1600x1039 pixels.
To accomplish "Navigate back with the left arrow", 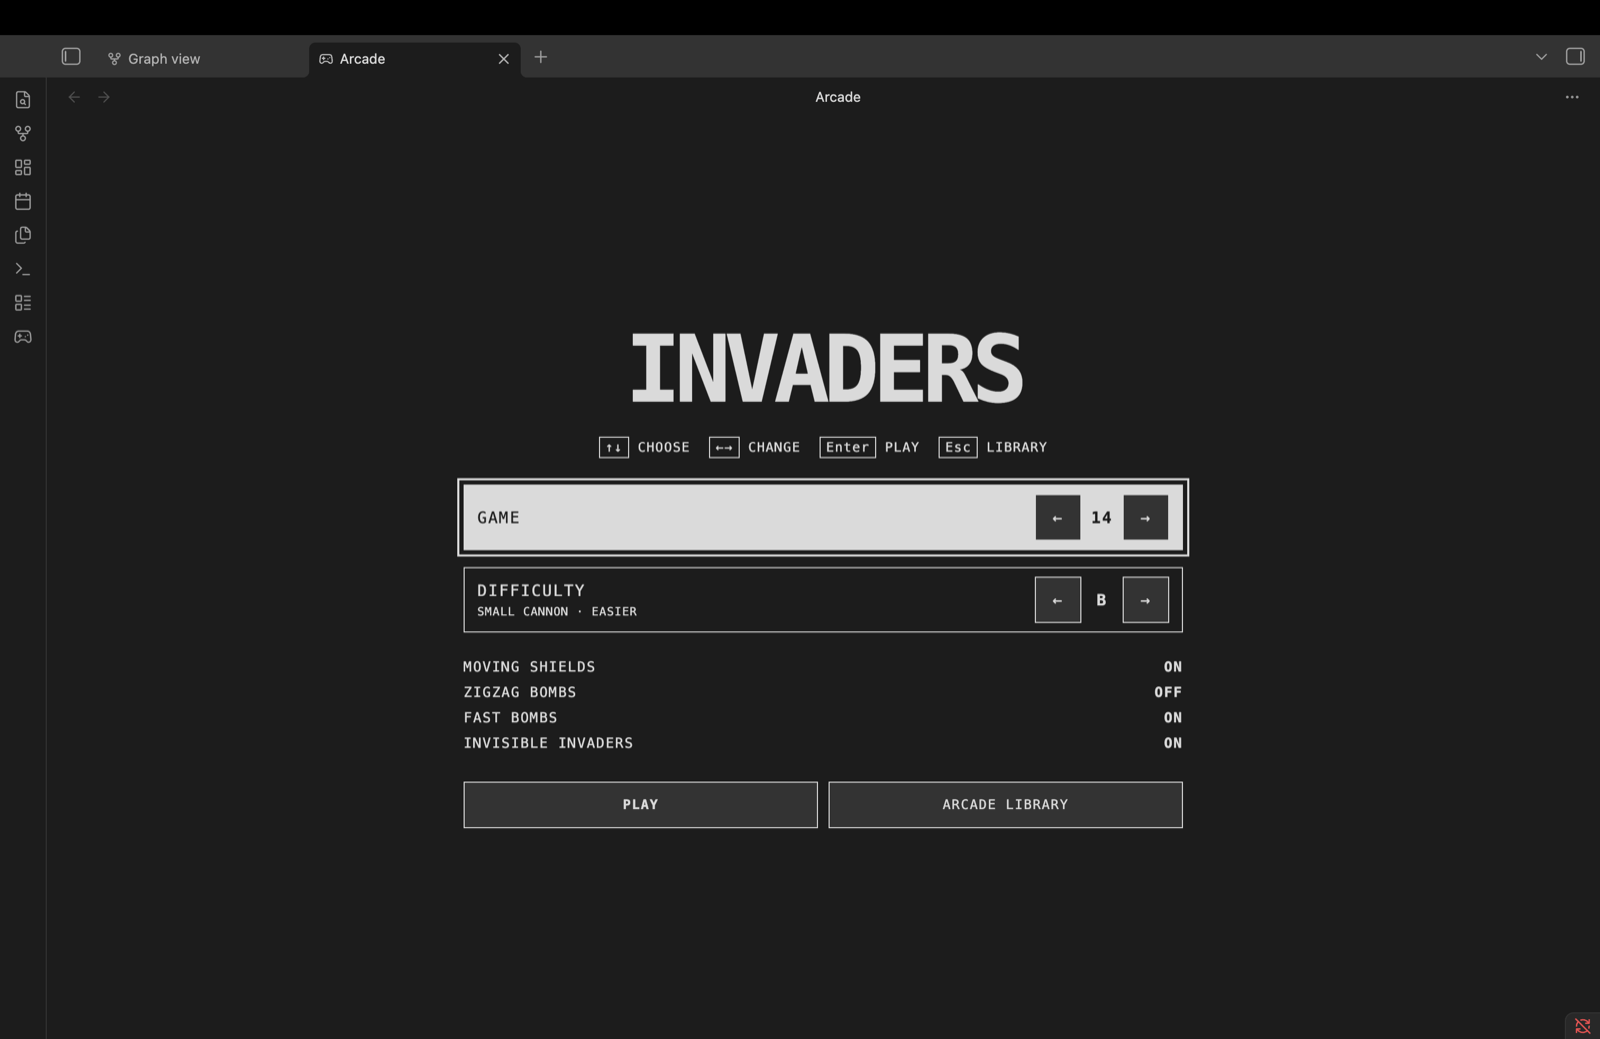I will pyautogui.click(x=74, y=97).
